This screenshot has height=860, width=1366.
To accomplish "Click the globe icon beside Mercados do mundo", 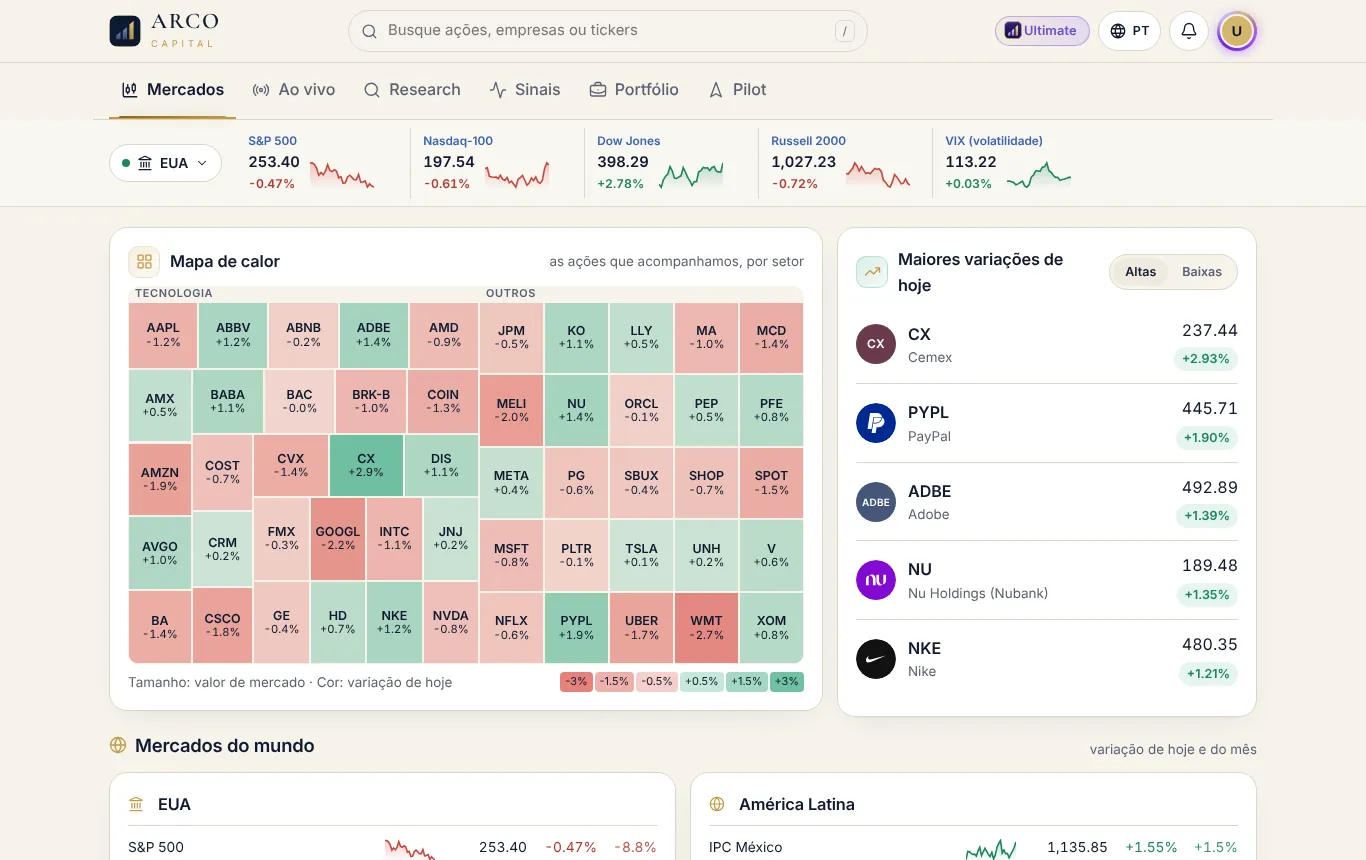I will point(118,745).
